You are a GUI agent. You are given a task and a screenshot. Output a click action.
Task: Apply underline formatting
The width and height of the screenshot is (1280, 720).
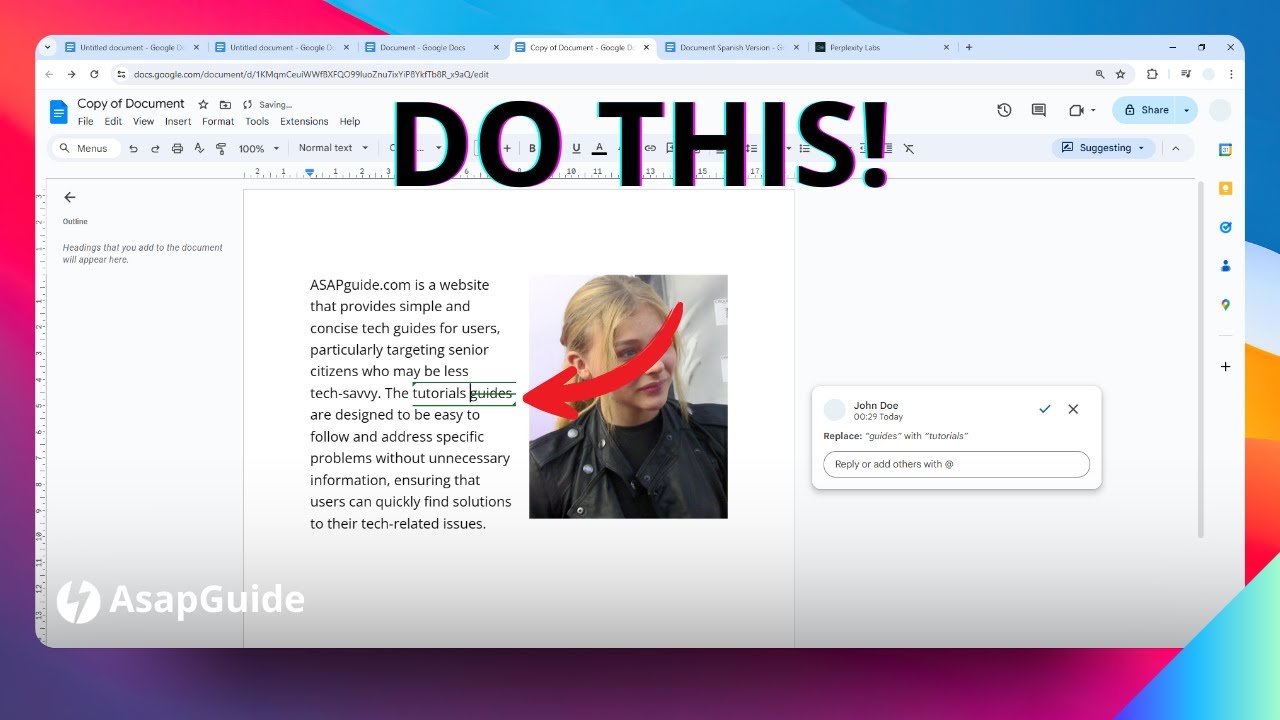pos(576,148)
